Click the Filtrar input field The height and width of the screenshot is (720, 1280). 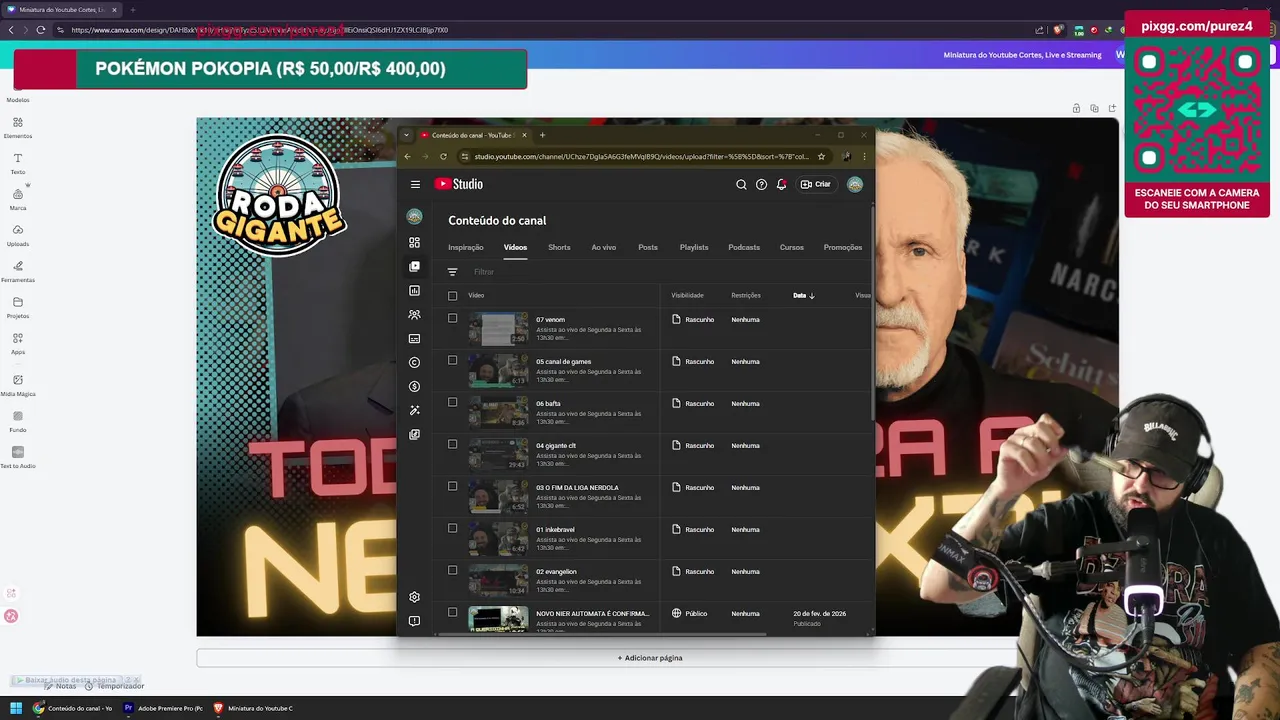(484, 272)
